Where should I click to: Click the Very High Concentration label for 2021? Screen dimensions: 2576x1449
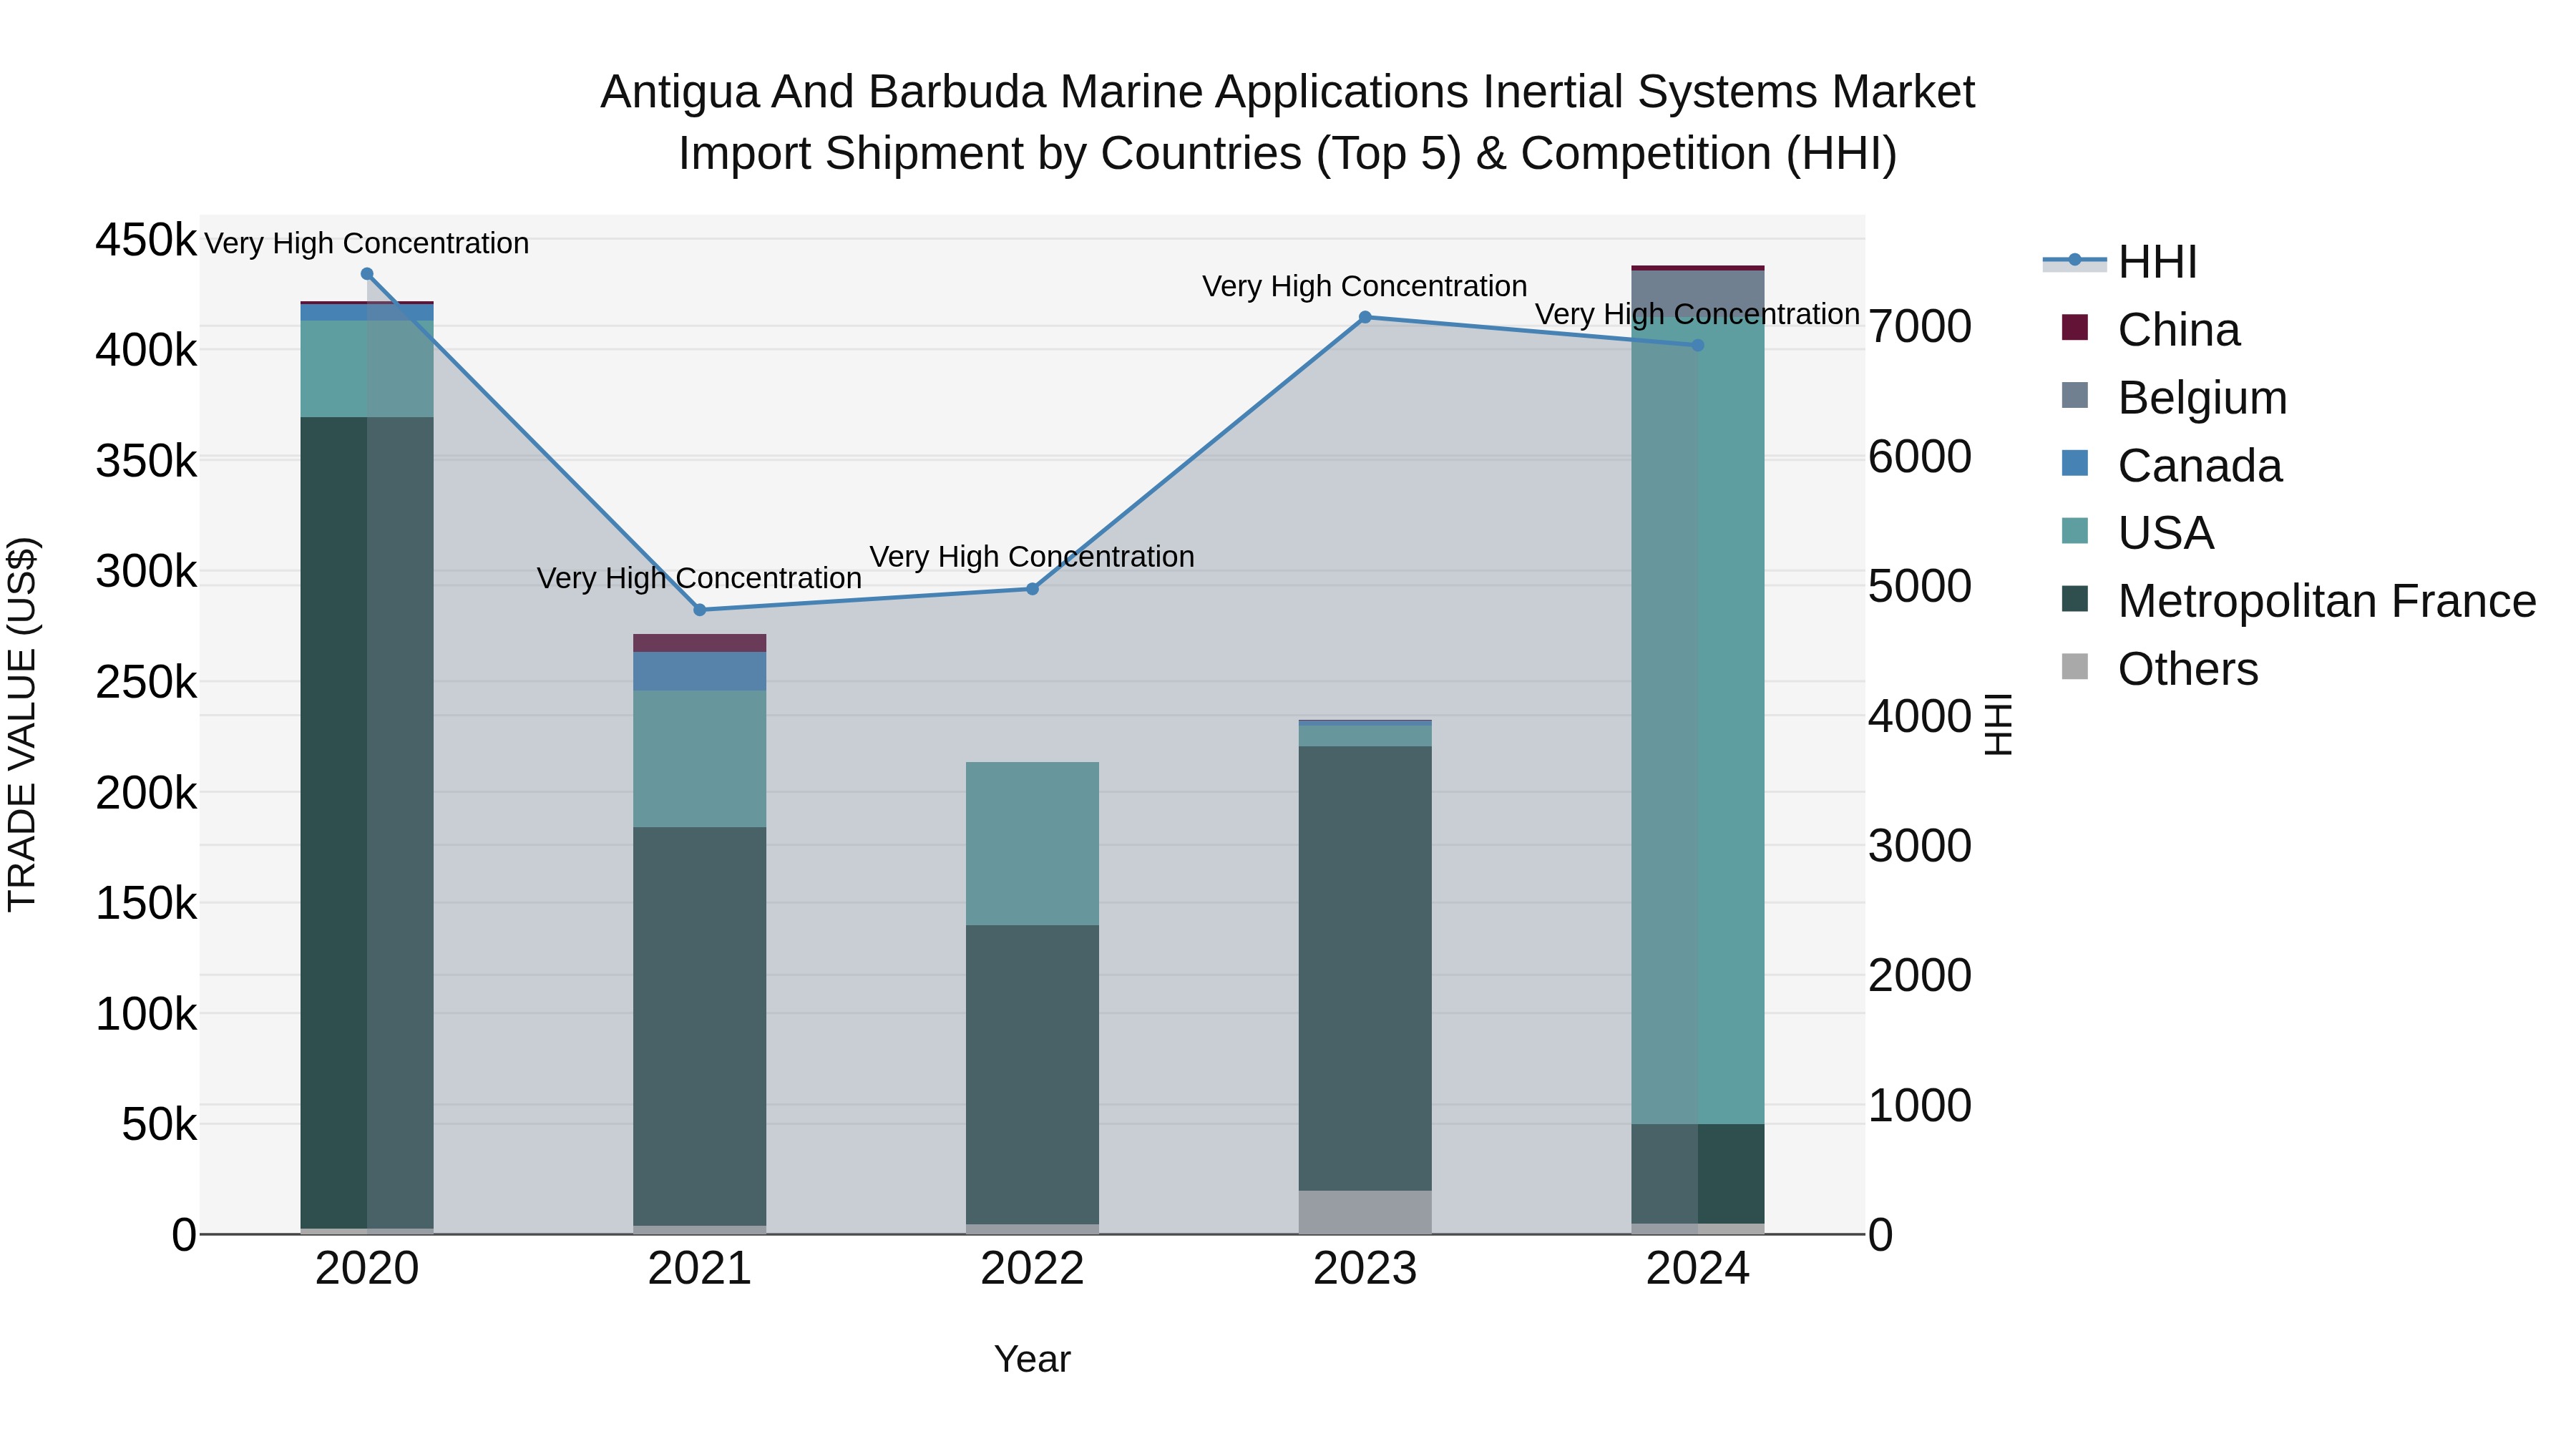click(x=699, y=578)
